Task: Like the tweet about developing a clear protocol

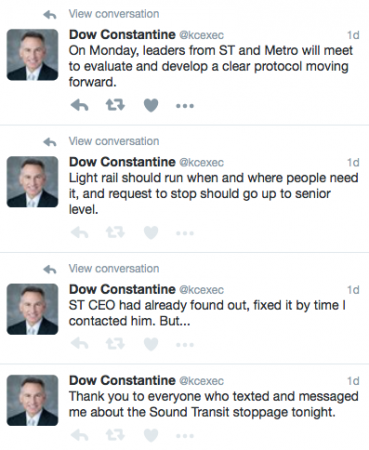Action: (x=151, y=106)
